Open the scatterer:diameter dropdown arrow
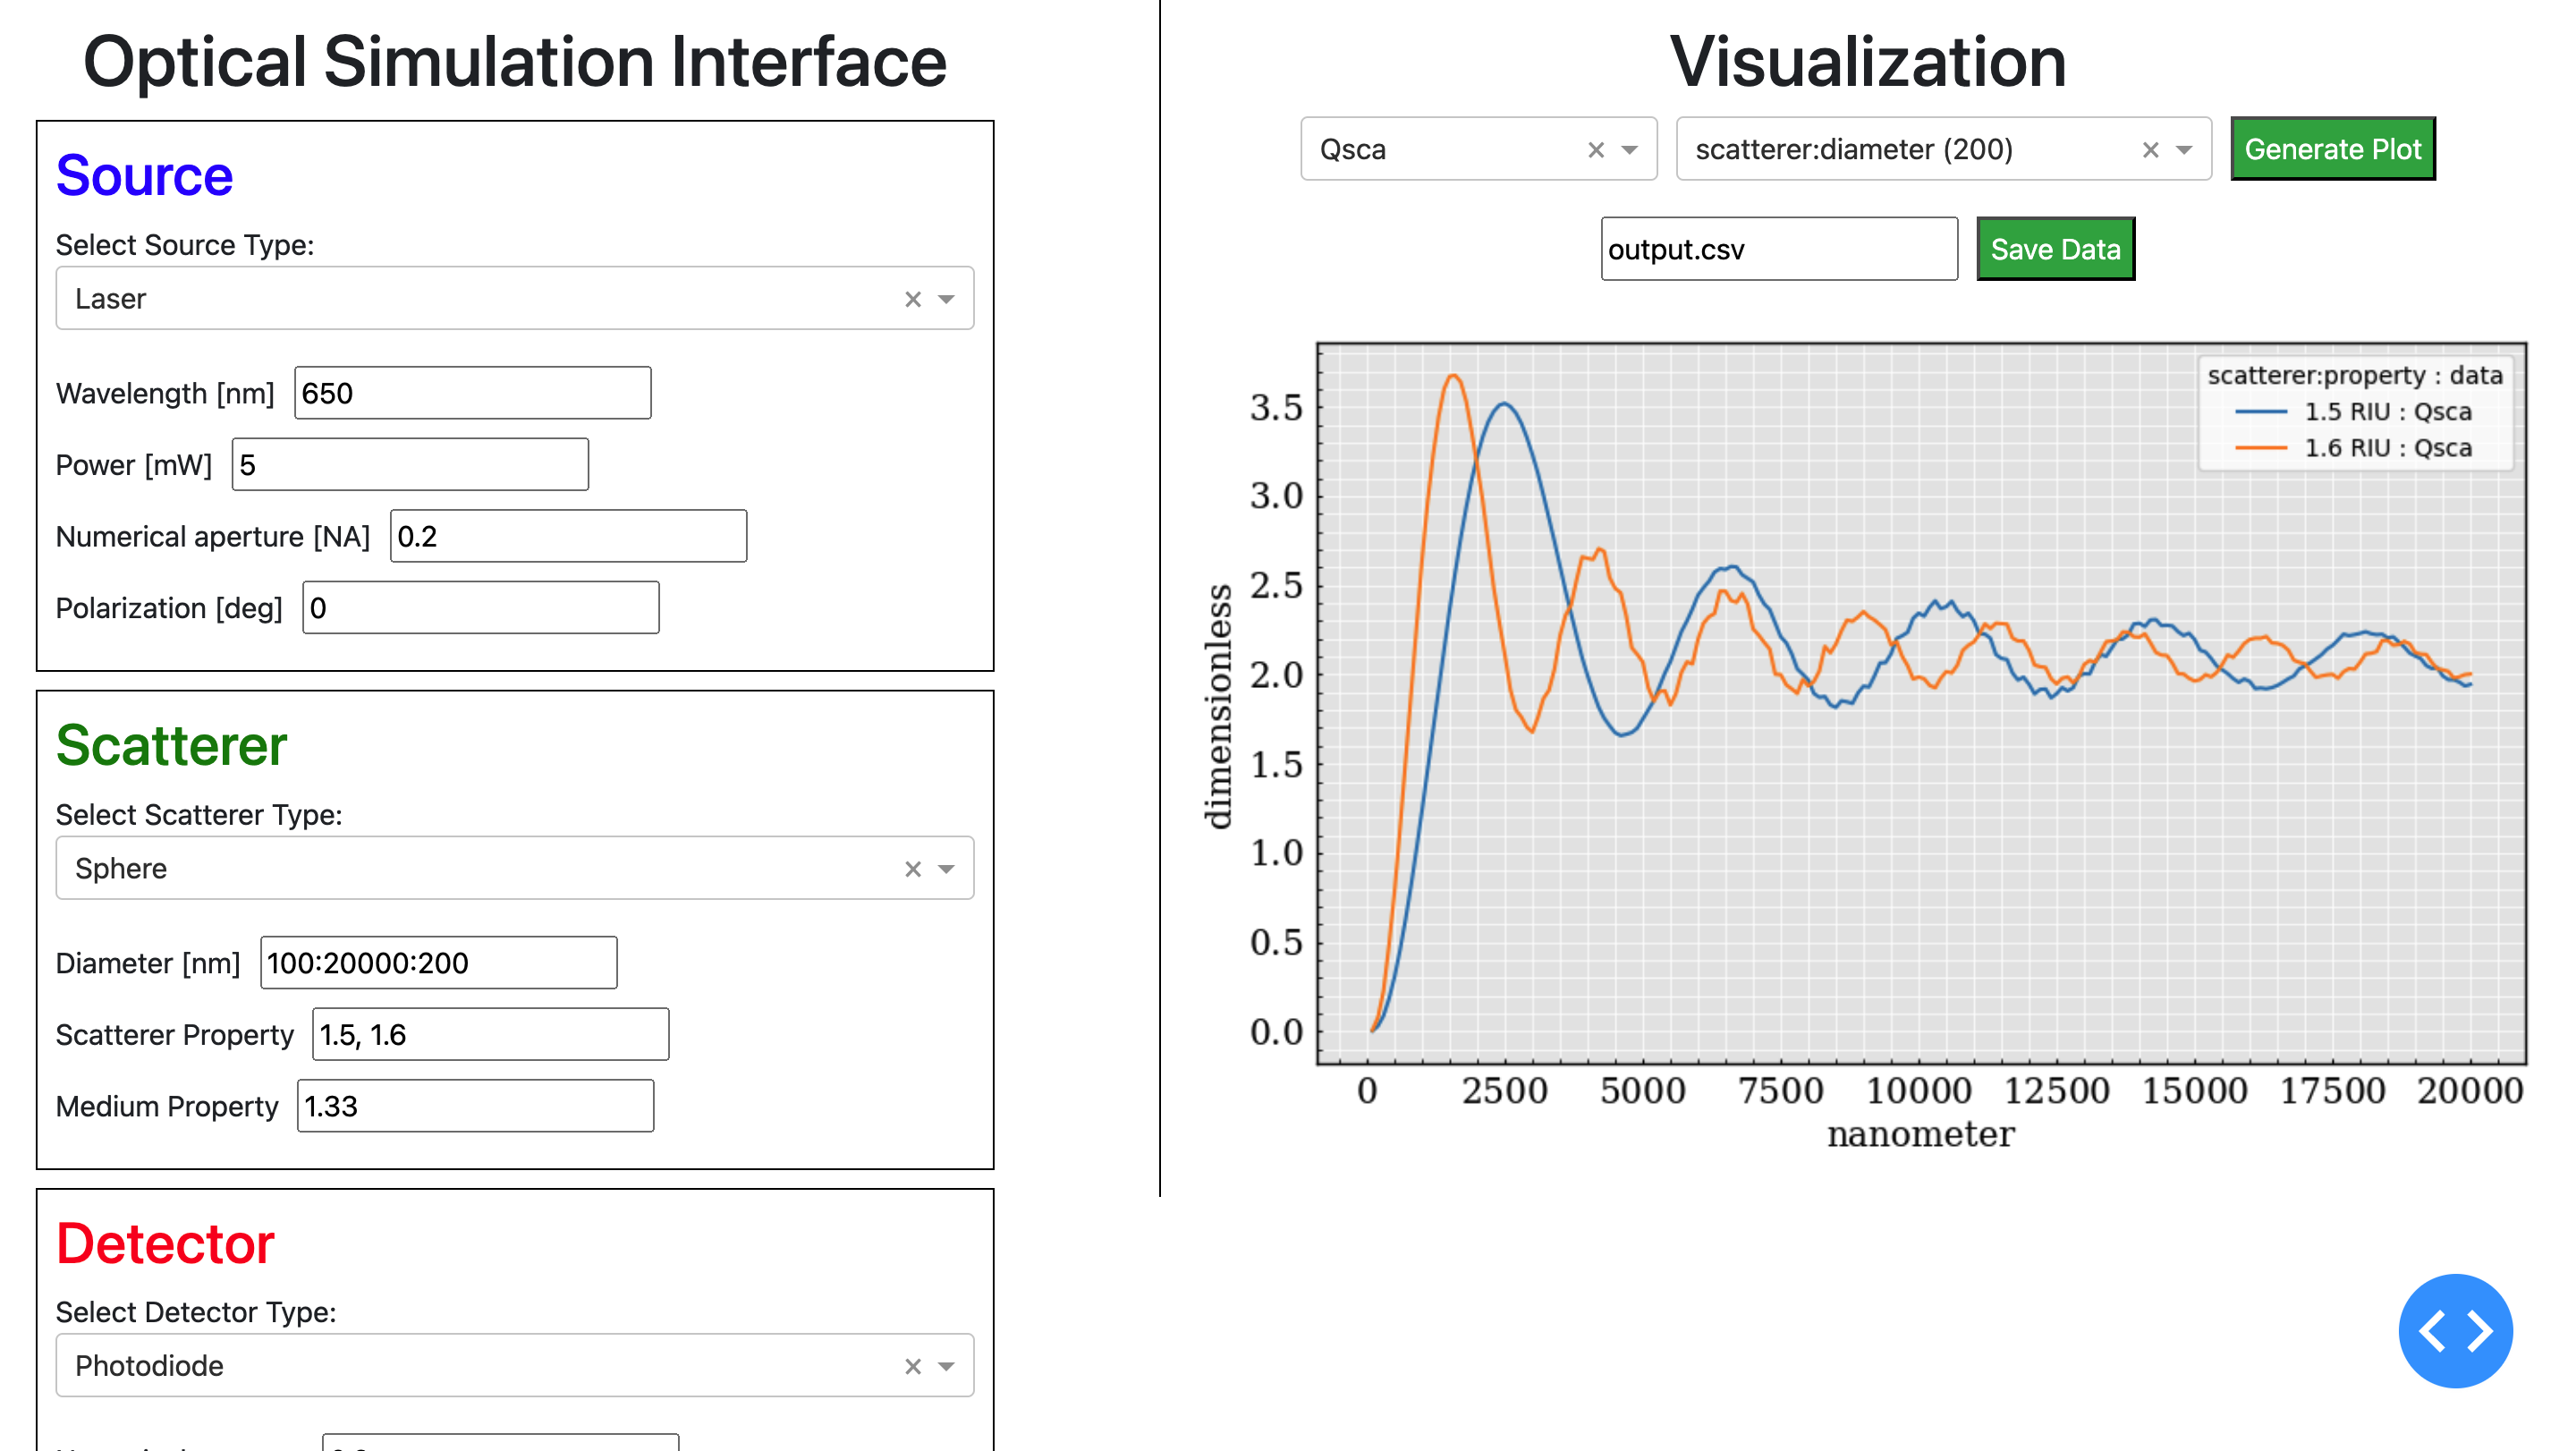This screenshot has width=2576, height=1451. pyautogui.click(x=2184, y=150)
